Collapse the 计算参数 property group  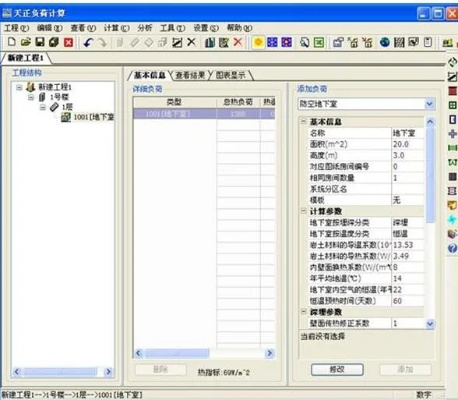click(304, 211)
